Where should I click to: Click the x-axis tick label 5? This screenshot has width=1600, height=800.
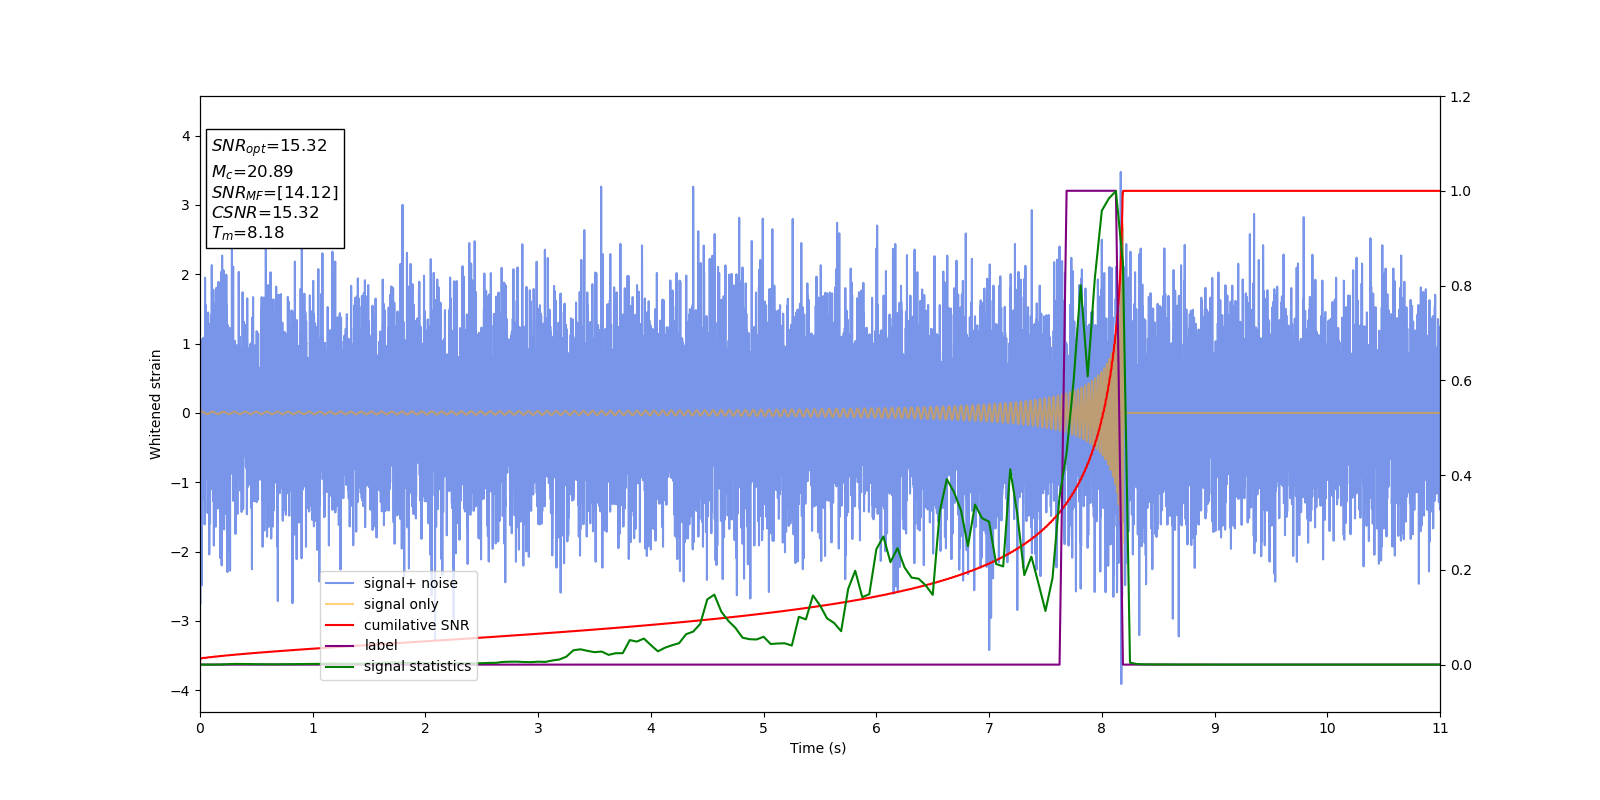[x=764, y=728]
